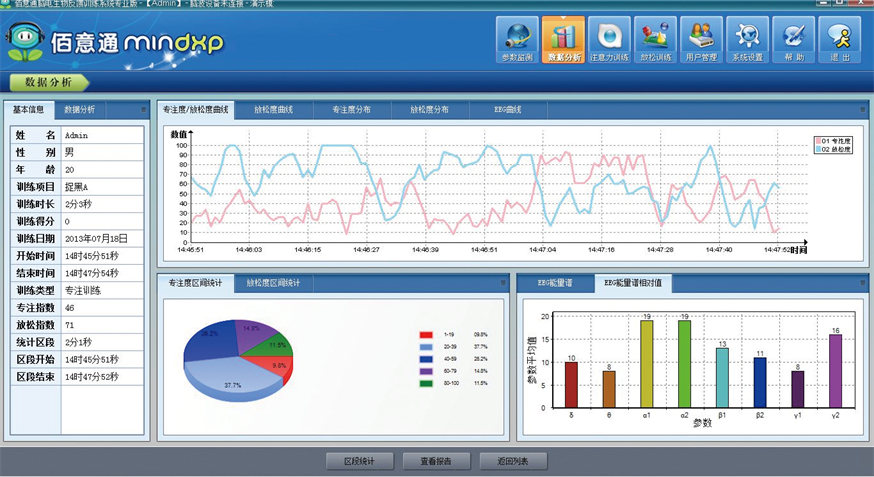Open the pie chart panel corner dropdown
Image resolution: width=874 pixels, height=477 pixels.
504,284
